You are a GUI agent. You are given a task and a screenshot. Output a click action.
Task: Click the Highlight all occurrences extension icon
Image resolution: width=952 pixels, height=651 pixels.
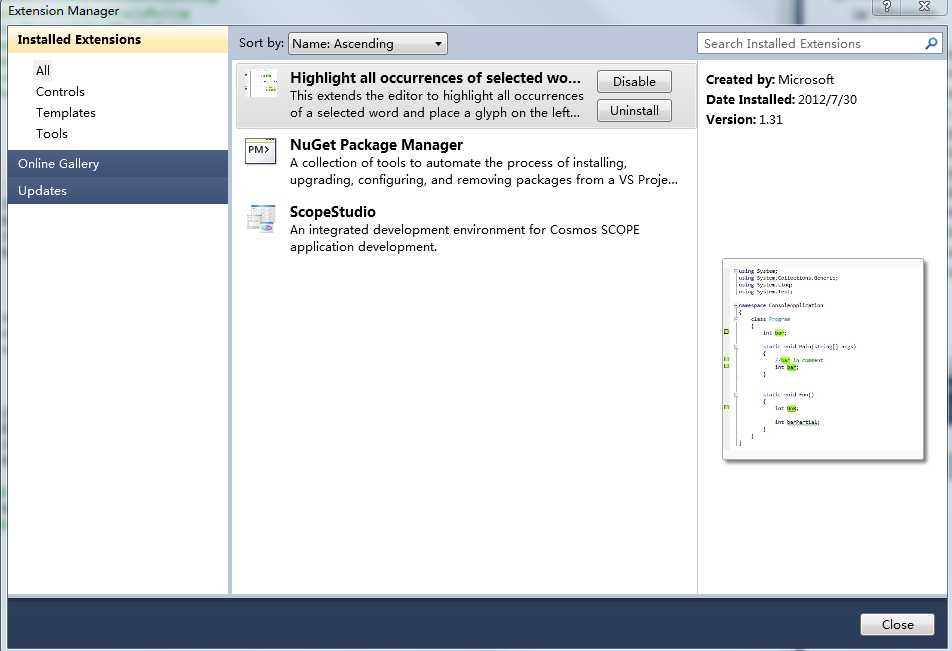click(261, 83)
